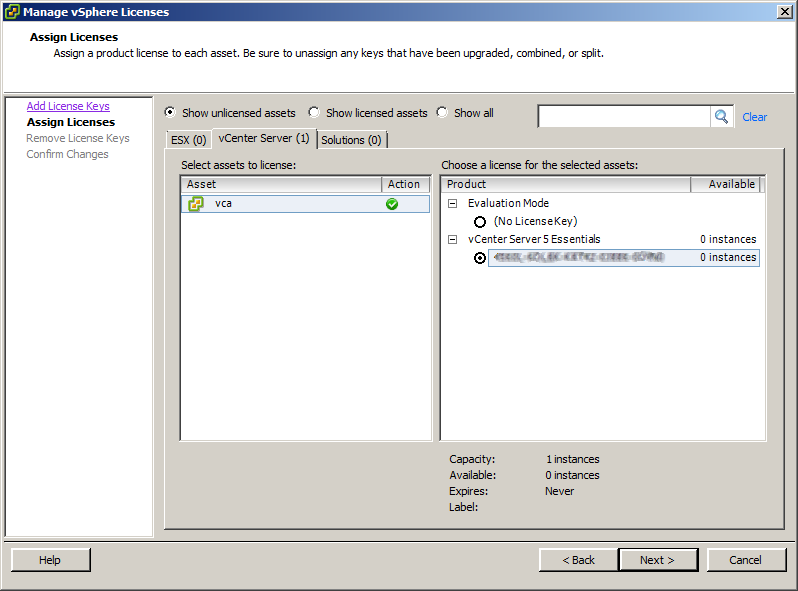This screenshot has height=591, width=798.
Task: Select the vca asset row
Action: [x=305, y=204]
